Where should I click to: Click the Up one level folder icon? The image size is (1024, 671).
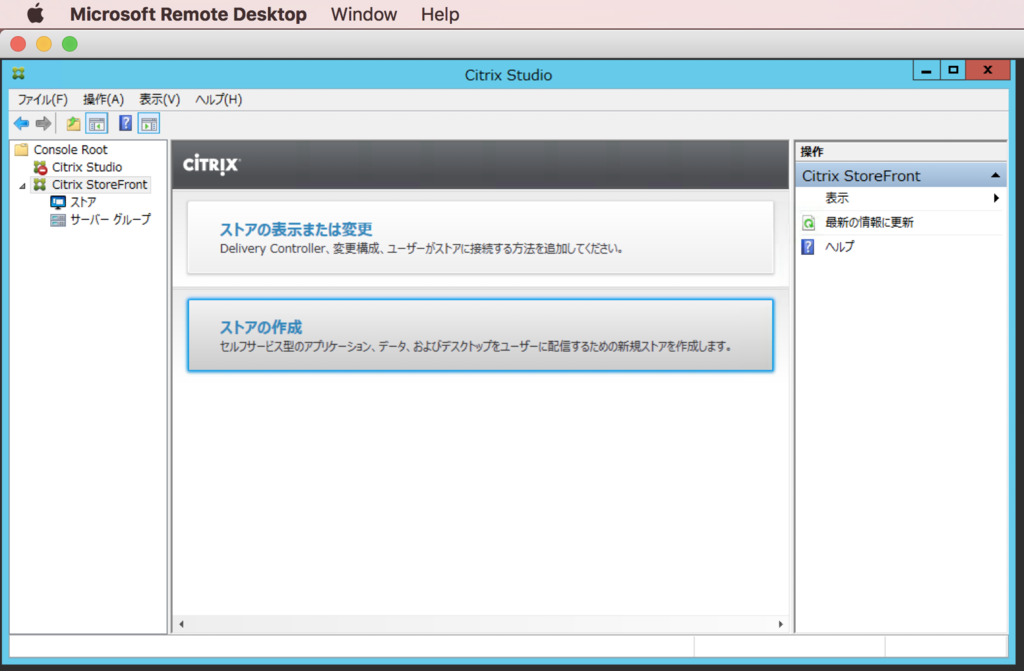(x=73, y=123)
